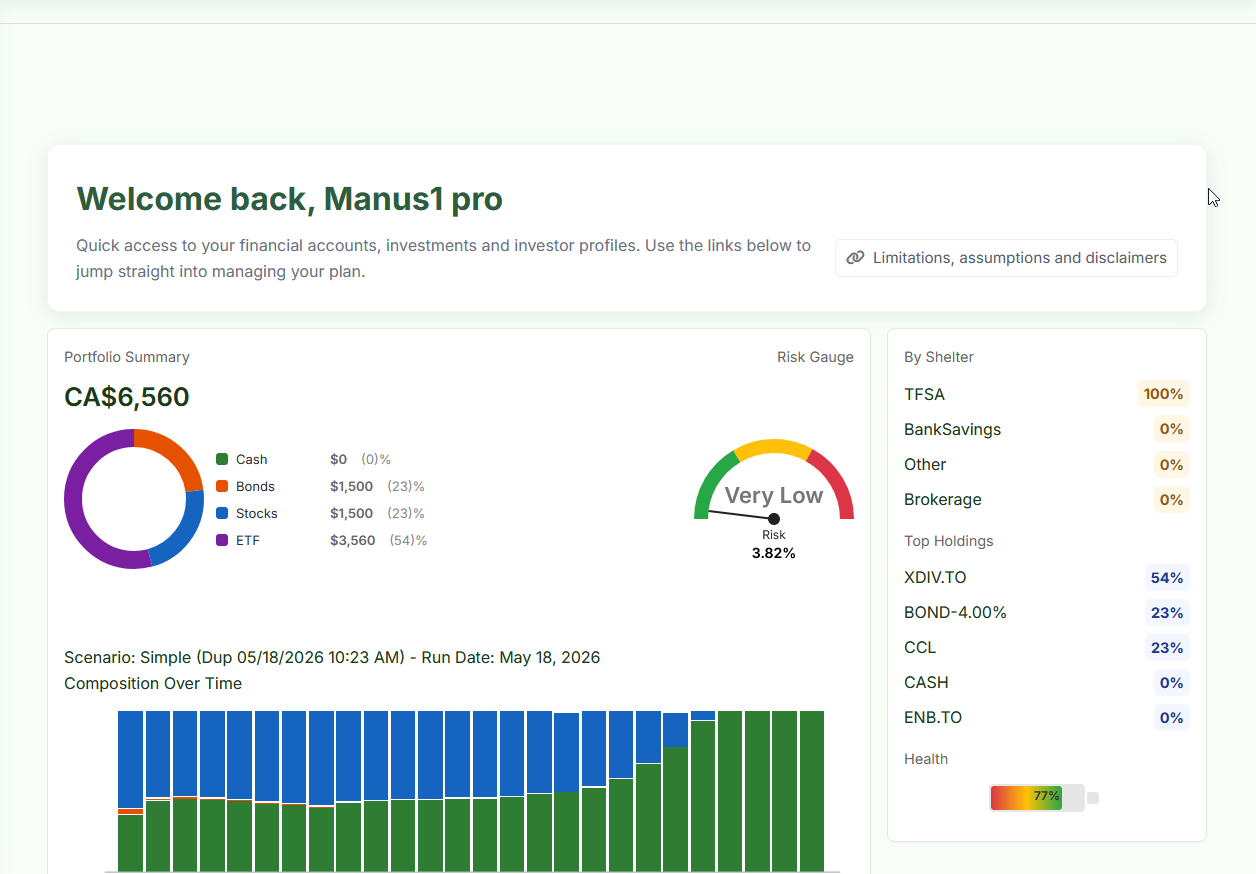Open Limitations, assumptions and disclaimers link
This screenshot has width=1256, height=874.
pos(1006,258)
